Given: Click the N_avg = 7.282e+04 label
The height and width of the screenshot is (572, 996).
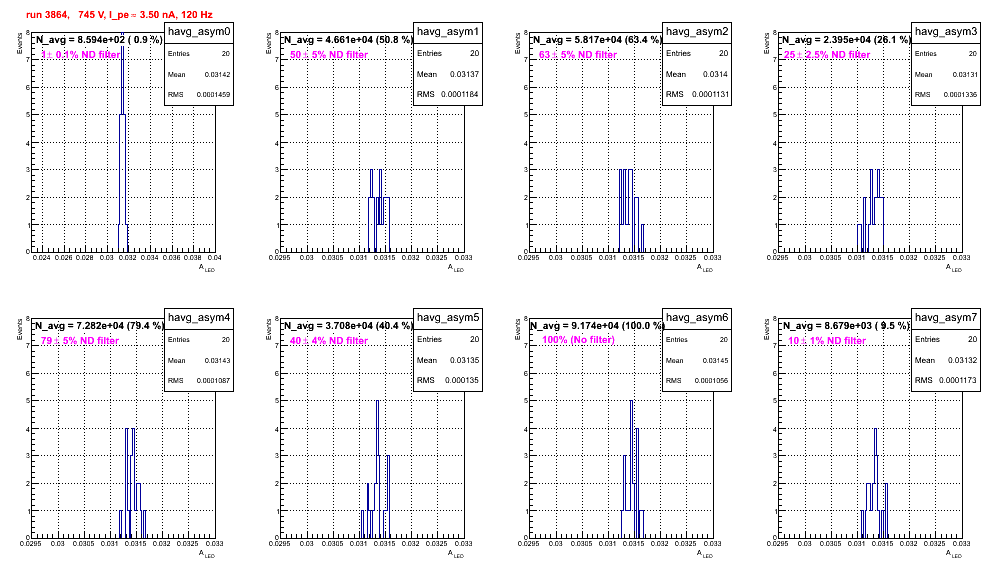Looking at the screenshot, I should [98, 326].
